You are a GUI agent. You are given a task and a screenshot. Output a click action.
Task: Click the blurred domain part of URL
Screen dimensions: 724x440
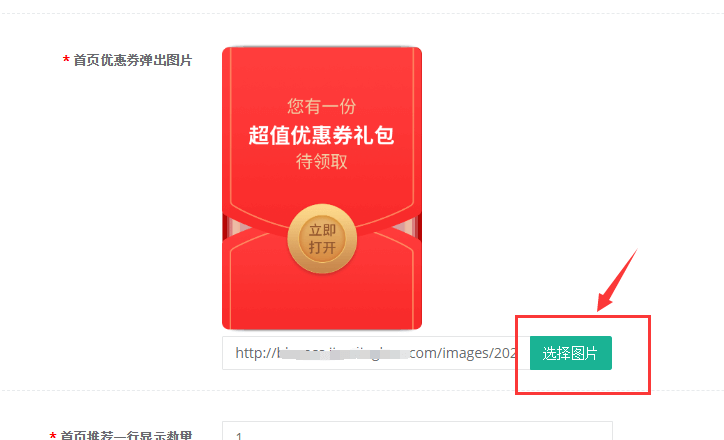point(343,354)
